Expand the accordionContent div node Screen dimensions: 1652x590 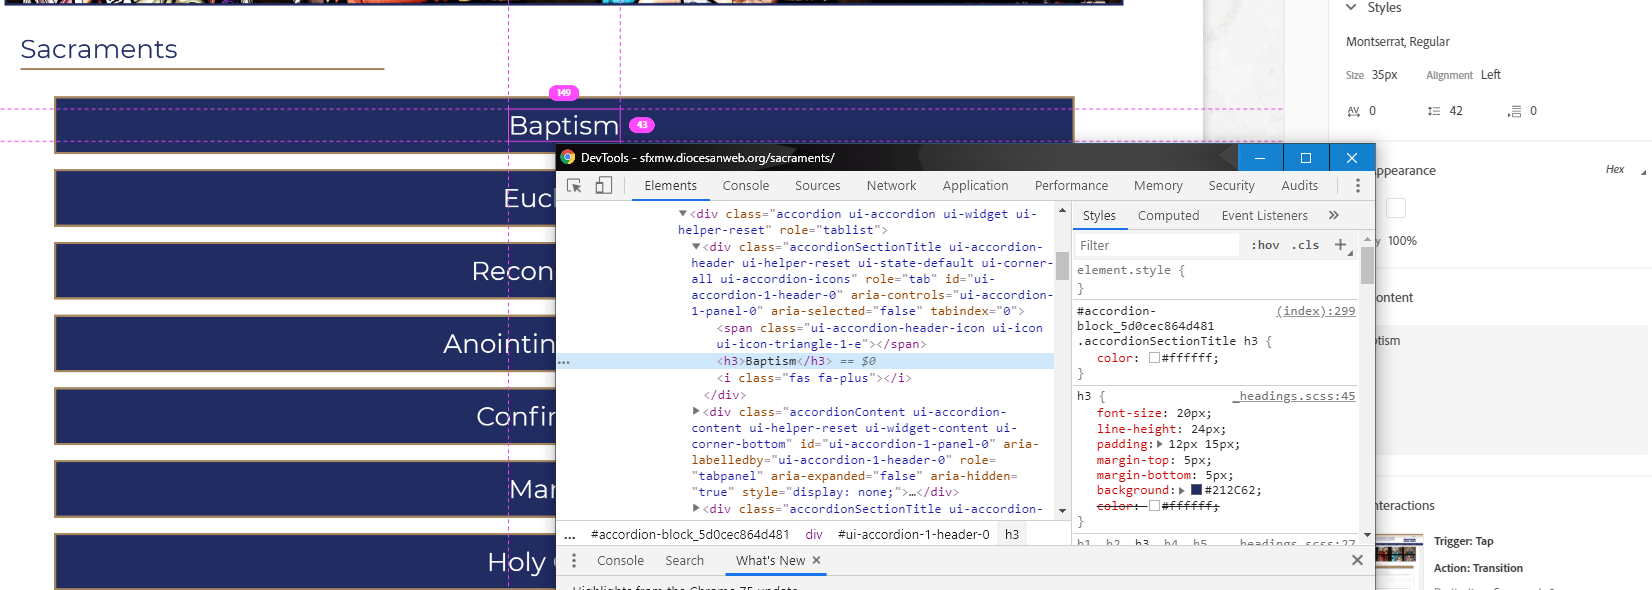coord(696,412)
